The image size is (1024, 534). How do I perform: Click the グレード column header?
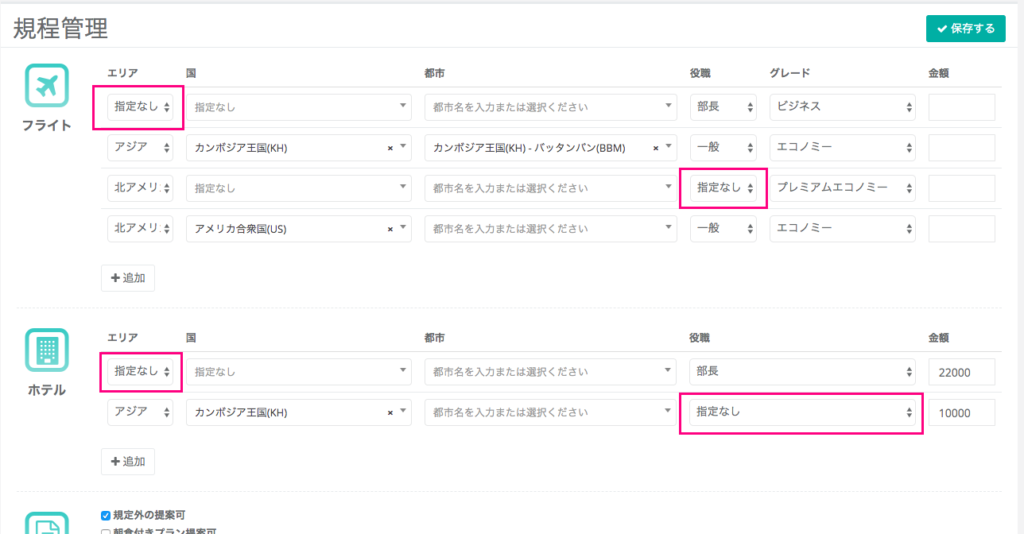[x=790, y=73]
